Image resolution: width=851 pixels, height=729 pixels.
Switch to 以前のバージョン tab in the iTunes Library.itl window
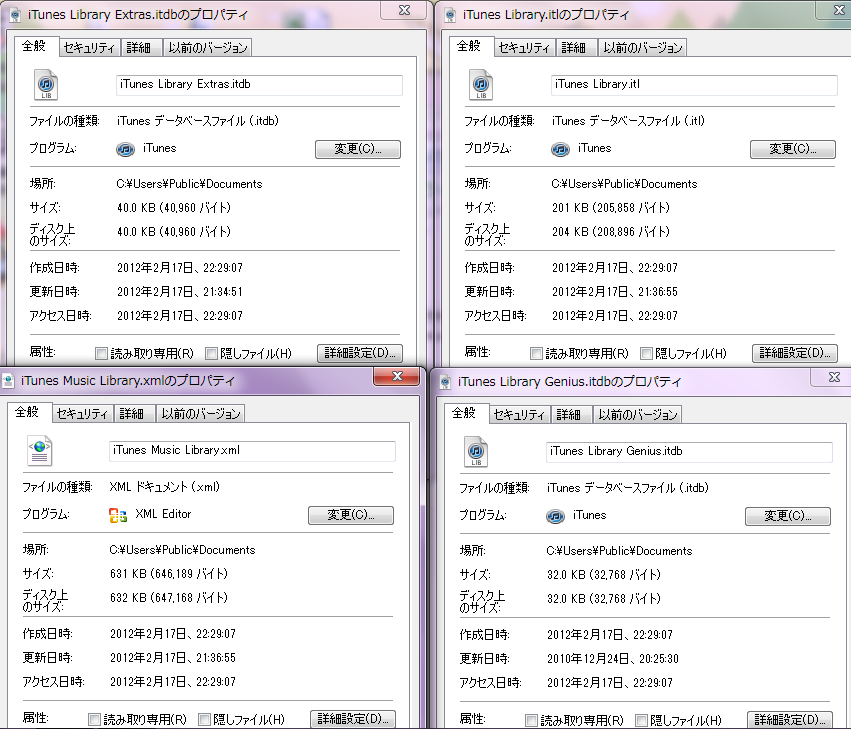tap(643, 48)
